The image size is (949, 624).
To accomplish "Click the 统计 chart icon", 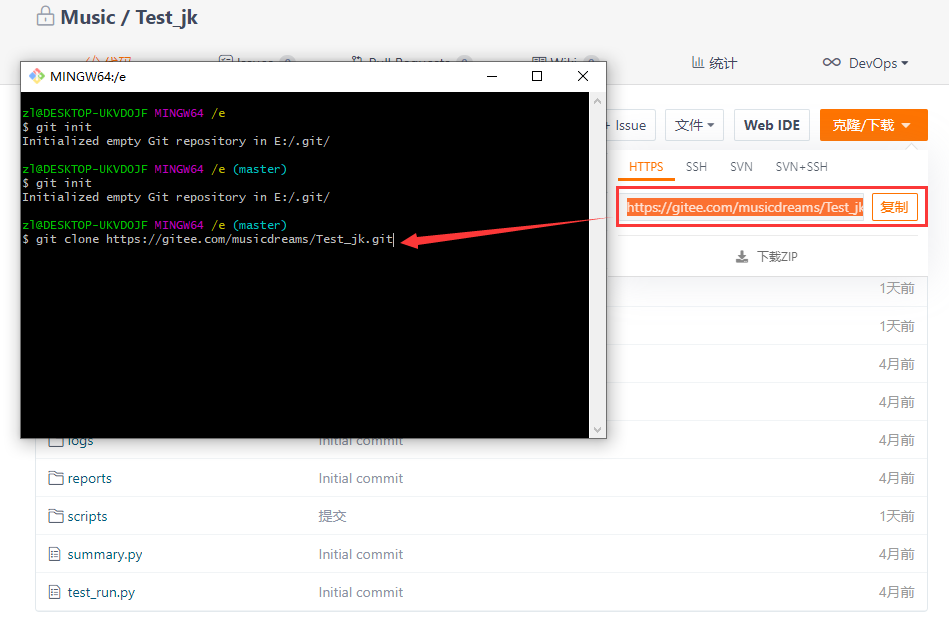I will 698,62.
